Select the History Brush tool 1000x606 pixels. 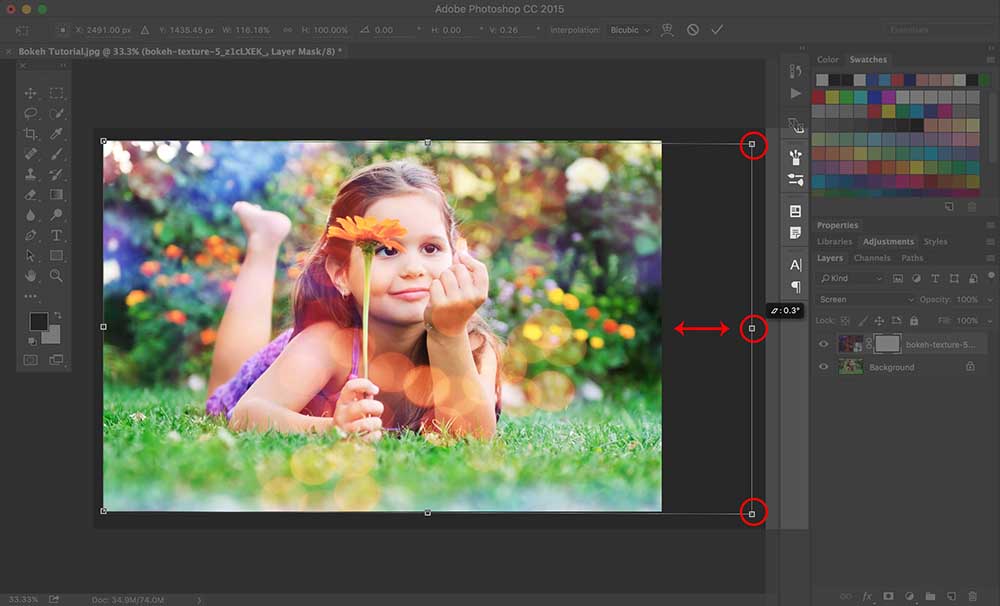(57, 174)
